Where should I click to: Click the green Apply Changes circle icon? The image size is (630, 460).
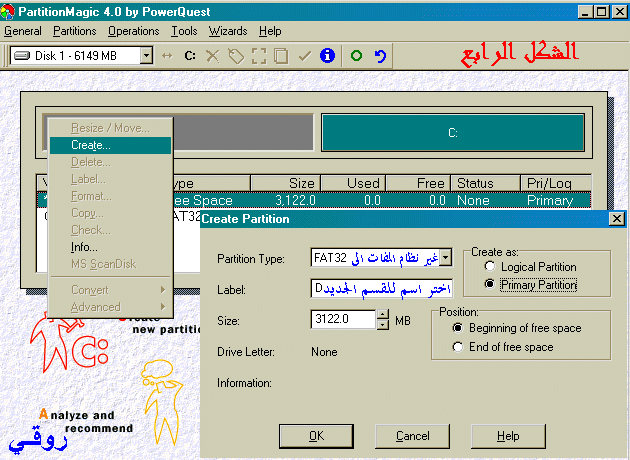pyautogui.click(x=356, y=55)
